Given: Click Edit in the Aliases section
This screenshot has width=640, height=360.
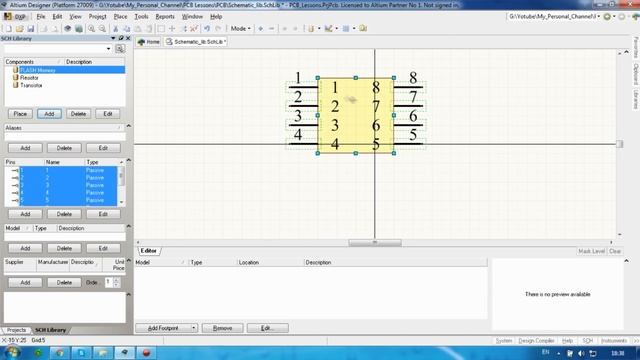Looking at the screenshot, I should (x=103, y=148).
